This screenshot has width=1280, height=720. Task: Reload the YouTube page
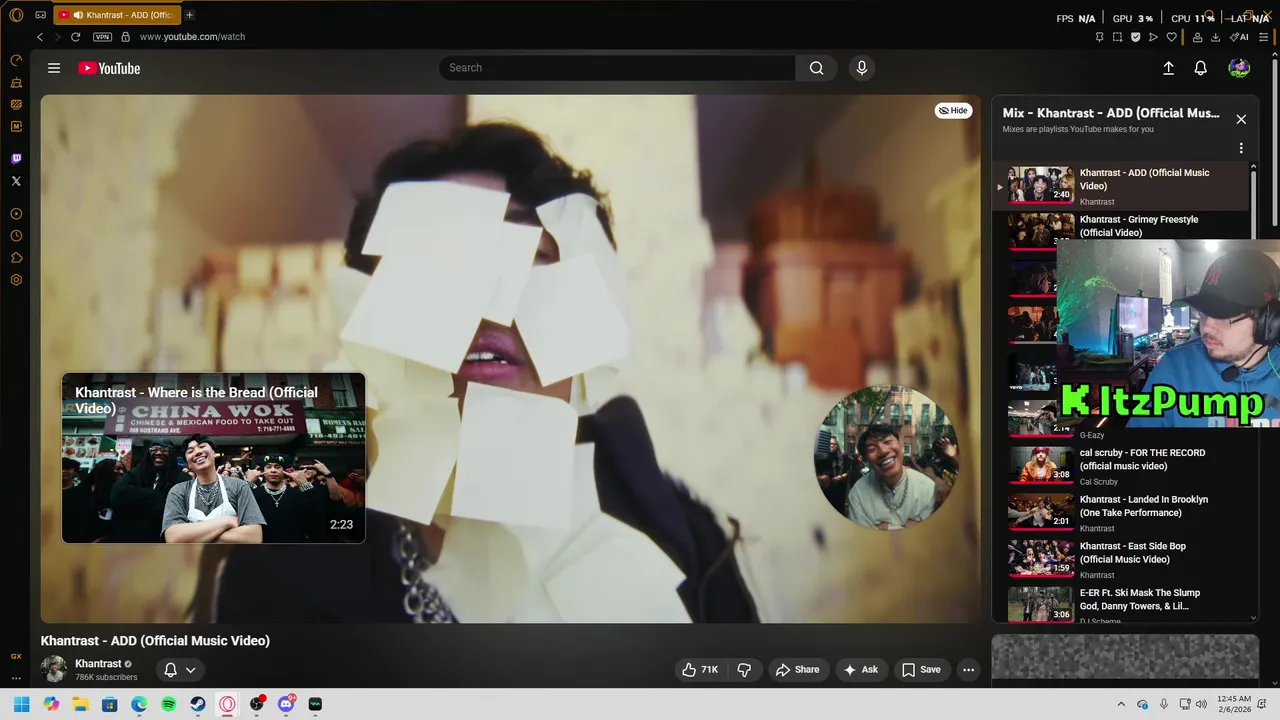click(x=75, y=37)
